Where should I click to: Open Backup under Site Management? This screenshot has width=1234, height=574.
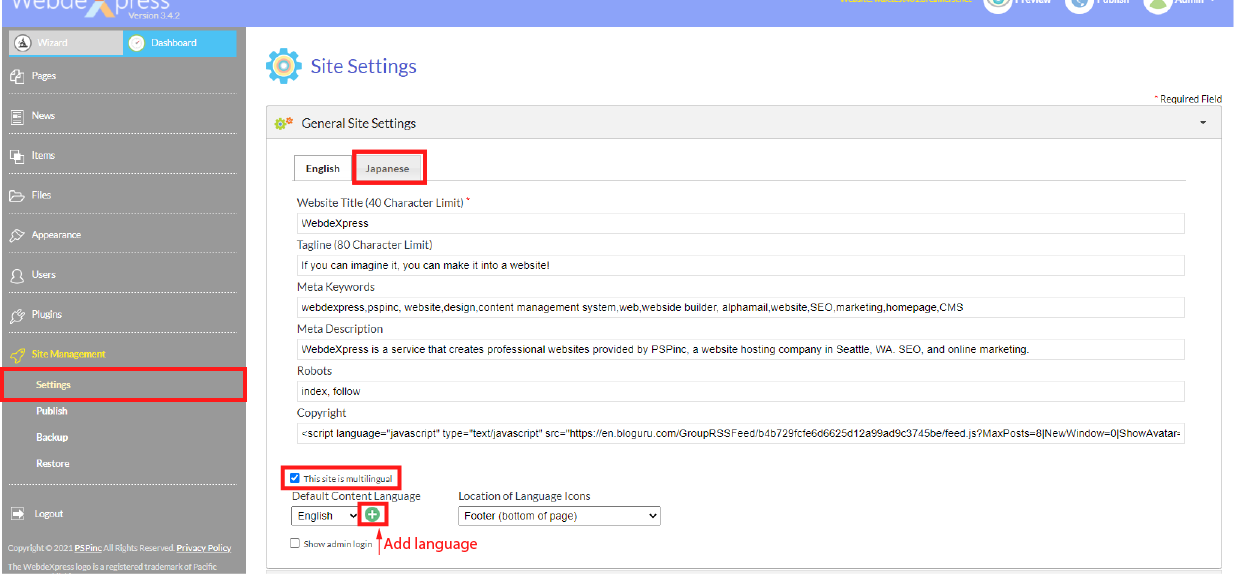(x=52, y=437)
